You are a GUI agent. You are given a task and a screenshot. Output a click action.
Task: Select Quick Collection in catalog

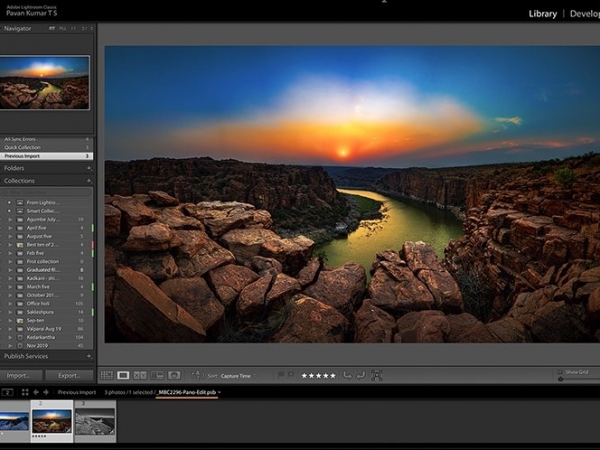pos(46,147)
